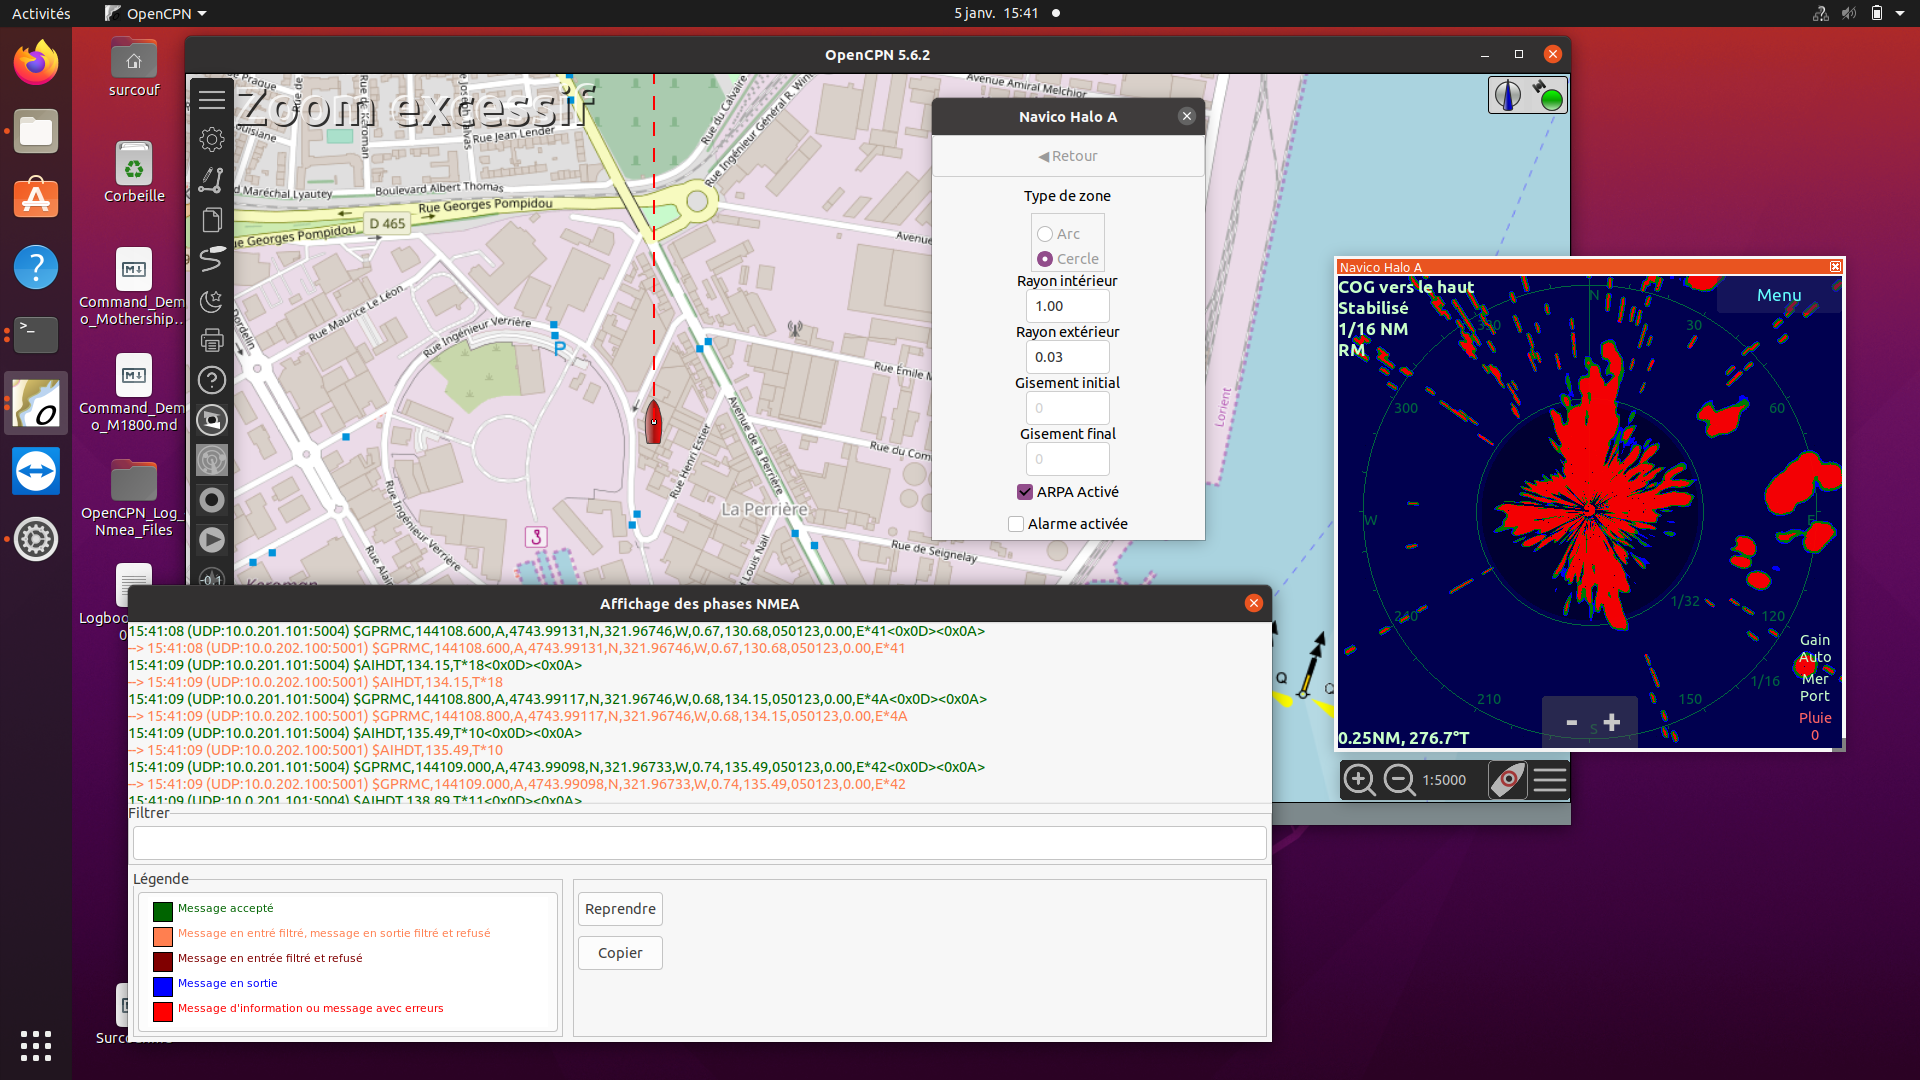Enable the Arc zone type
The height and width of the screenshot is (1080, 1920).
[1045, 233]
